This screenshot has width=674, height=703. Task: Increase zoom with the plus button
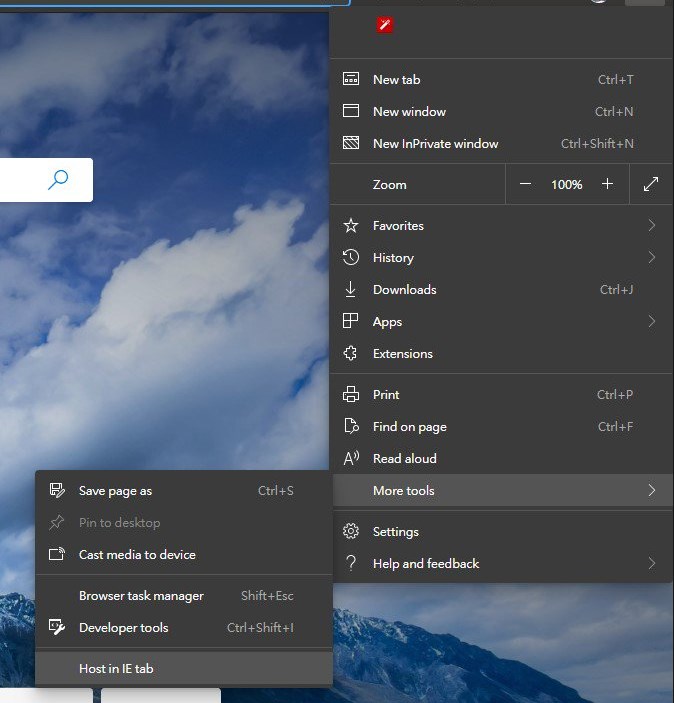tap(607, 184)
